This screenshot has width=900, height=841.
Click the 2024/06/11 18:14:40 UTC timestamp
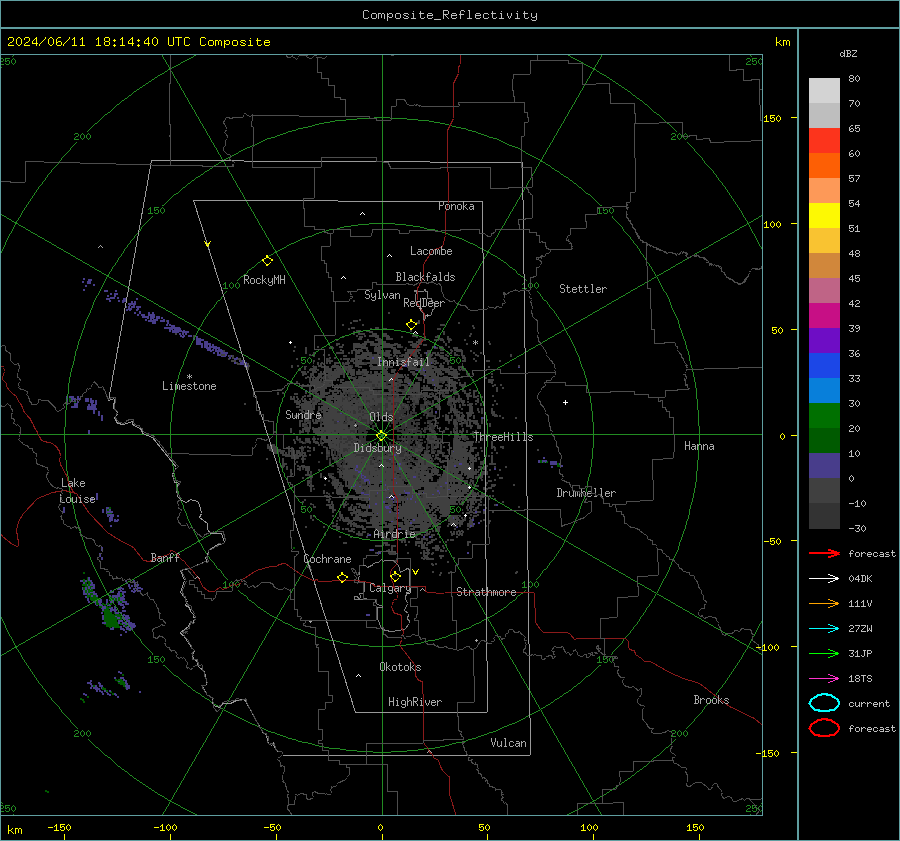click(x=99, y=42)
